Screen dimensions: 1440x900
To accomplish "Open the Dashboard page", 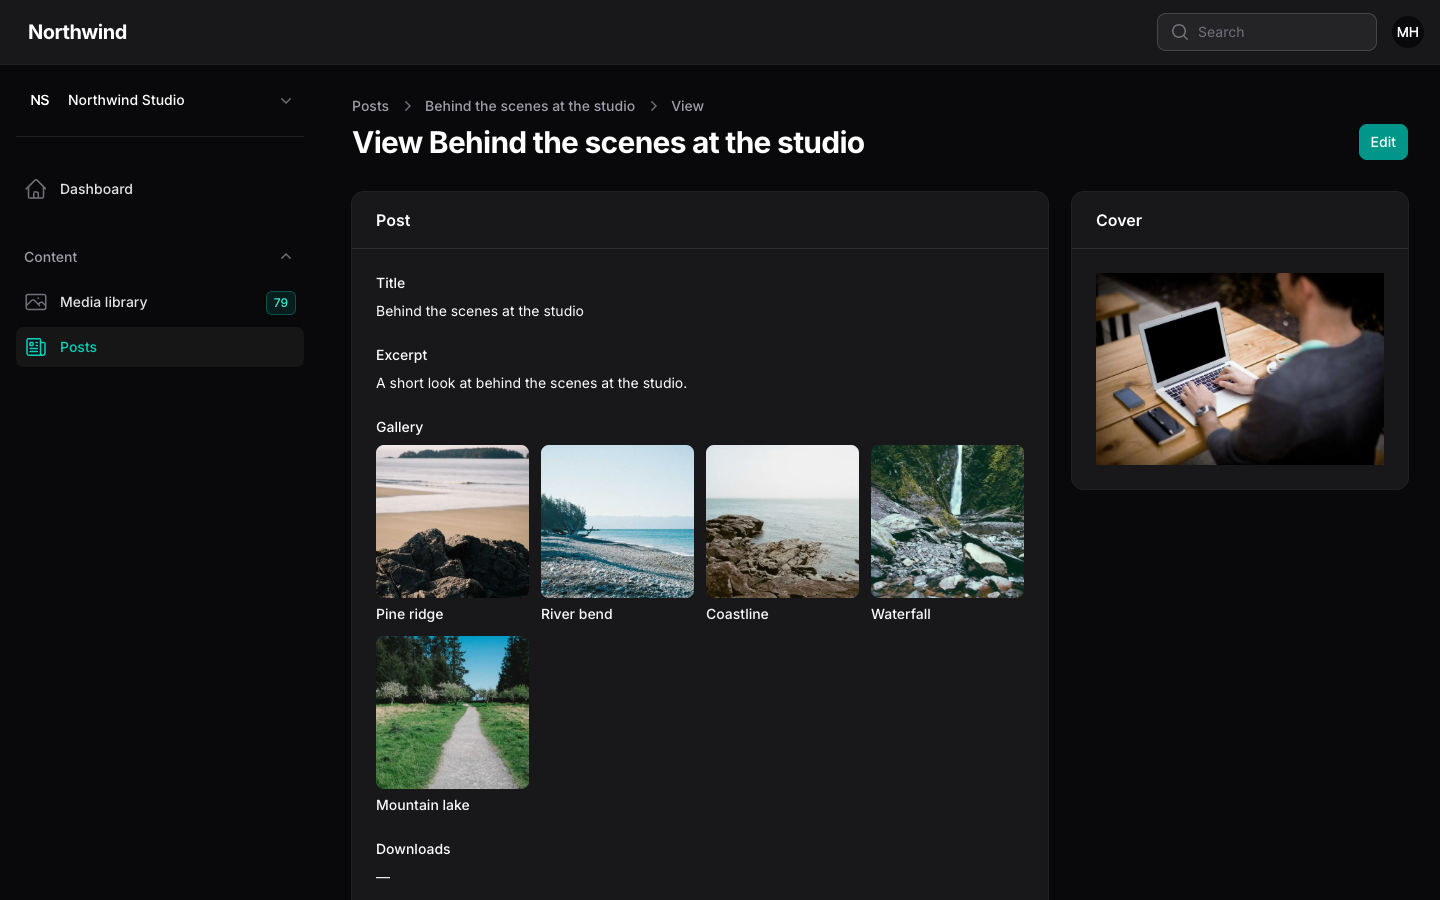I will tap(160, 189).
